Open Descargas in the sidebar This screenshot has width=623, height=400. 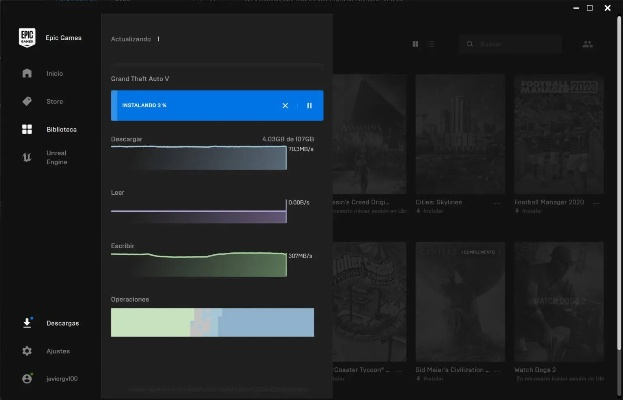[63, 323]
